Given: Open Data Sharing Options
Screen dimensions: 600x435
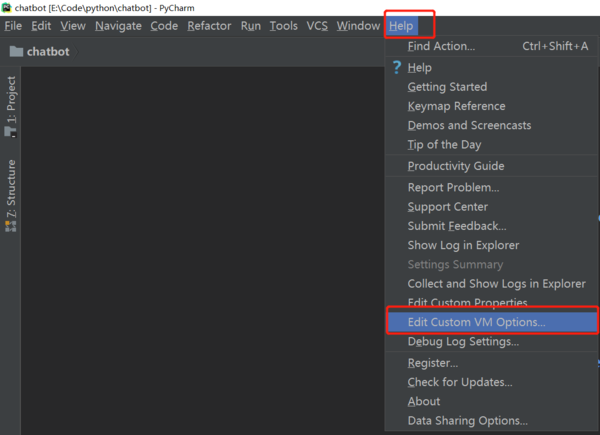Looking at the screenshot, I should tap(491, 421).
